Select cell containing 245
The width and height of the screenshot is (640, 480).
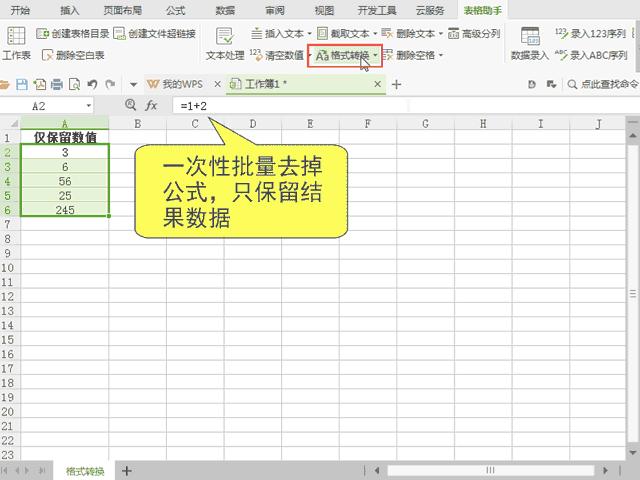[x=65, y=210]
